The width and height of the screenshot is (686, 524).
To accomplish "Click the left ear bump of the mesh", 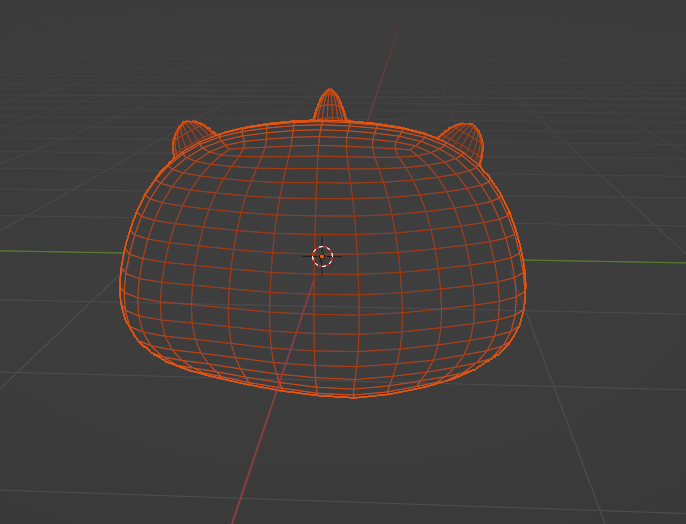I will 191,137.
